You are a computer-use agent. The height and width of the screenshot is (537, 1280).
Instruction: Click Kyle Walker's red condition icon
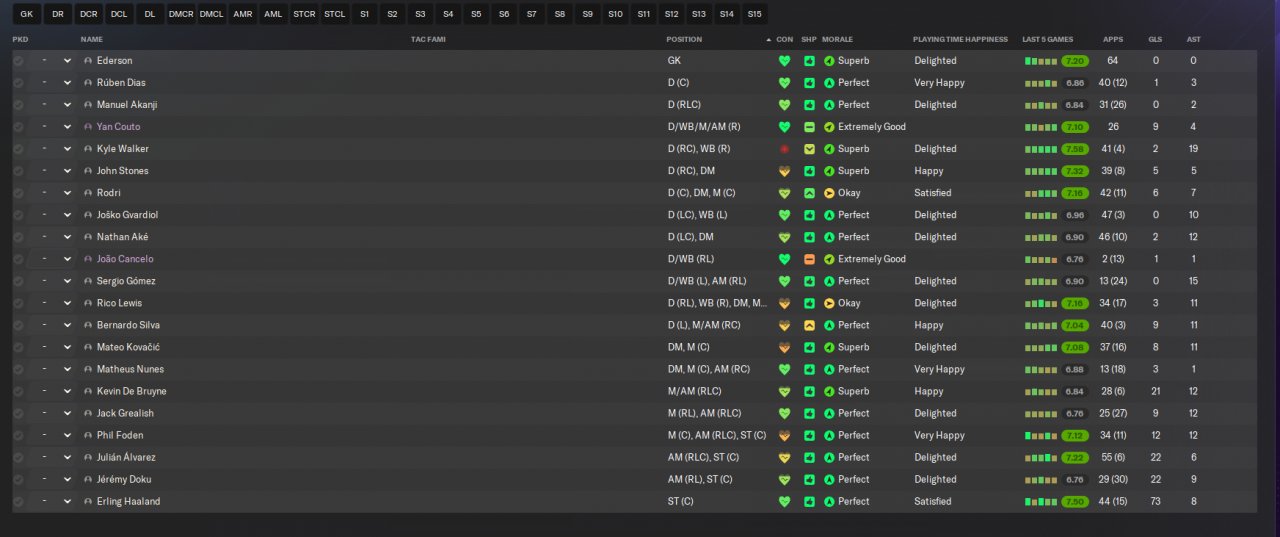click(784, 149)
